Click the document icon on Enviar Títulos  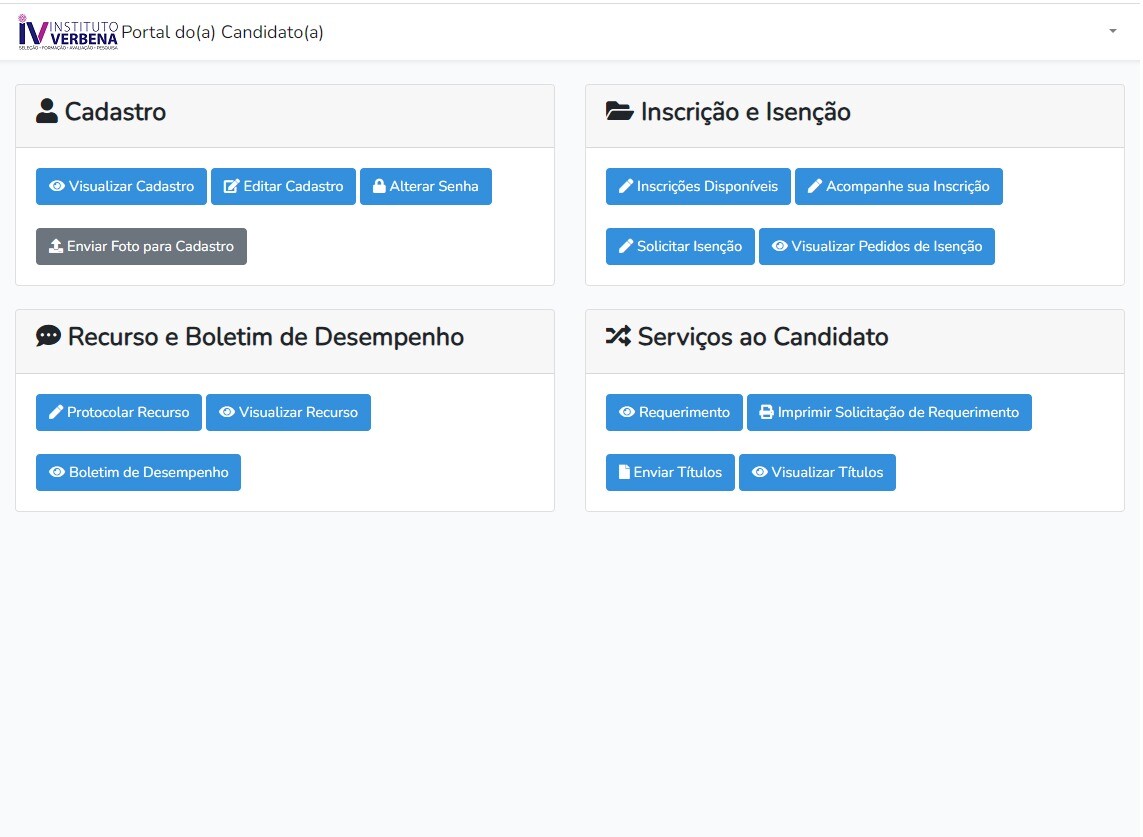click(x=624, y=472)
